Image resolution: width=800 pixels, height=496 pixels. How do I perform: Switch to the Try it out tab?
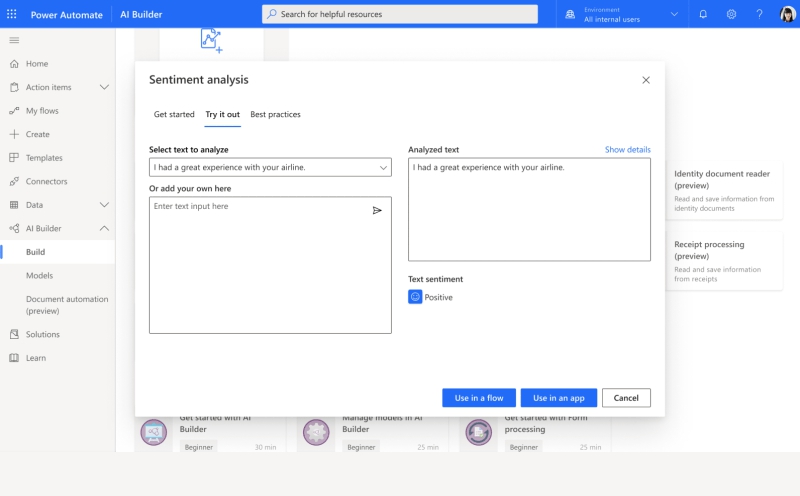pos(222,114)
